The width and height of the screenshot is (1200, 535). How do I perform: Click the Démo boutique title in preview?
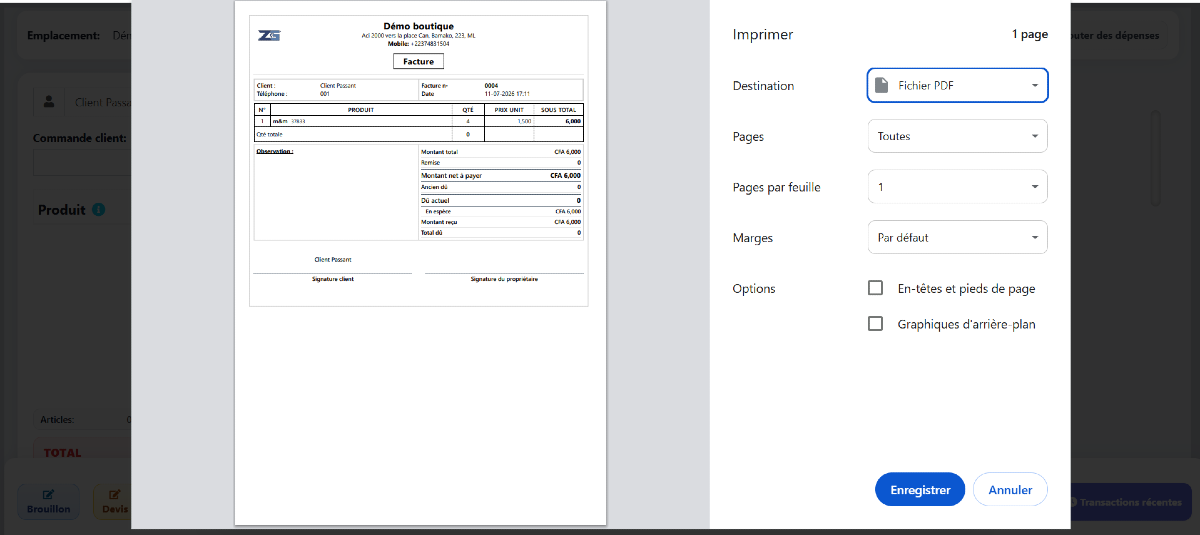click(418, 26)
